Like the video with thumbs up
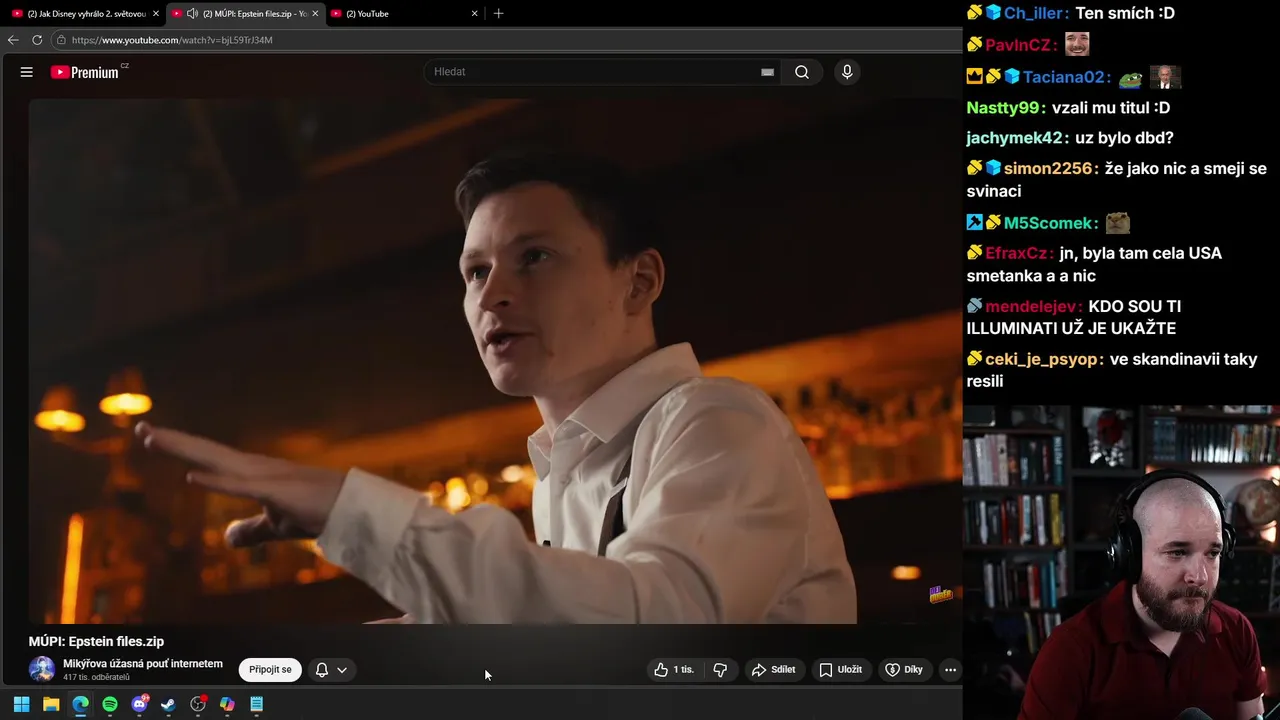 click(x=674, y=670)
